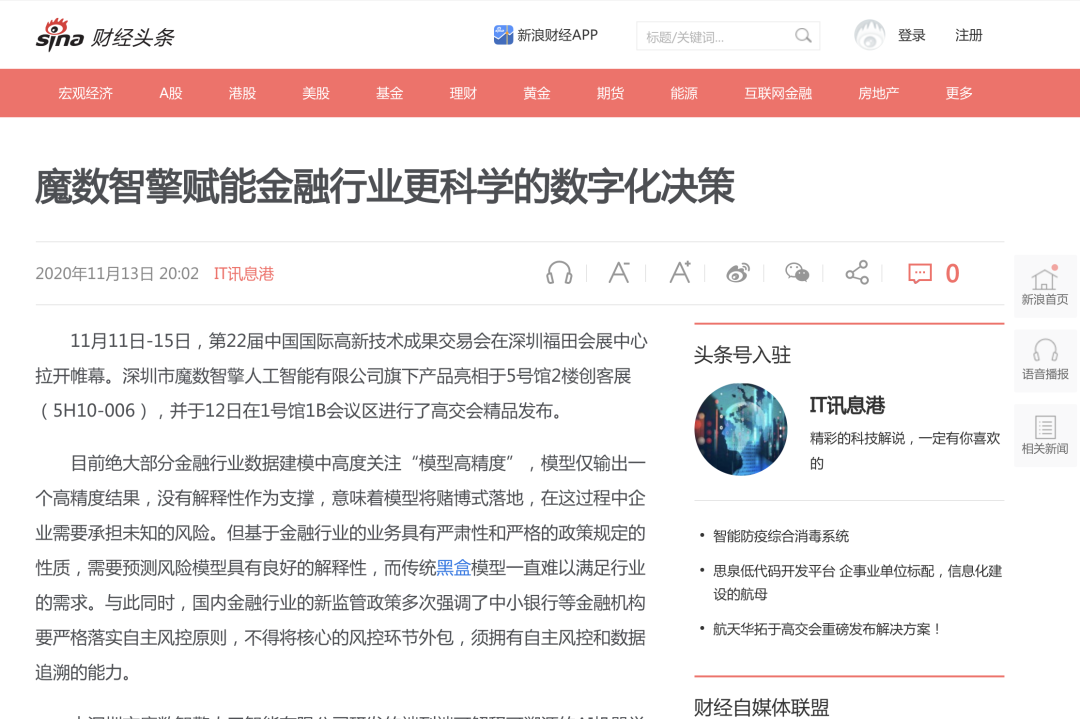The height and width of the screenshot is (719, 1080).
Task: Go to 新浪首页 sidebar icon
Action: pyautogui.click(x=1045, y=286)
